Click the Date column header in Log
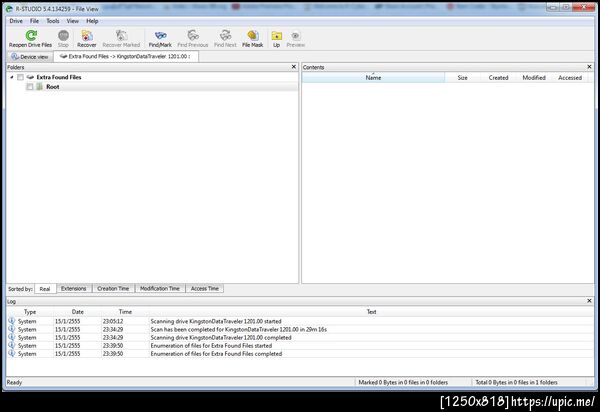Image resolution: width=600 pixels, height=412 pixels. pos(78,312)
